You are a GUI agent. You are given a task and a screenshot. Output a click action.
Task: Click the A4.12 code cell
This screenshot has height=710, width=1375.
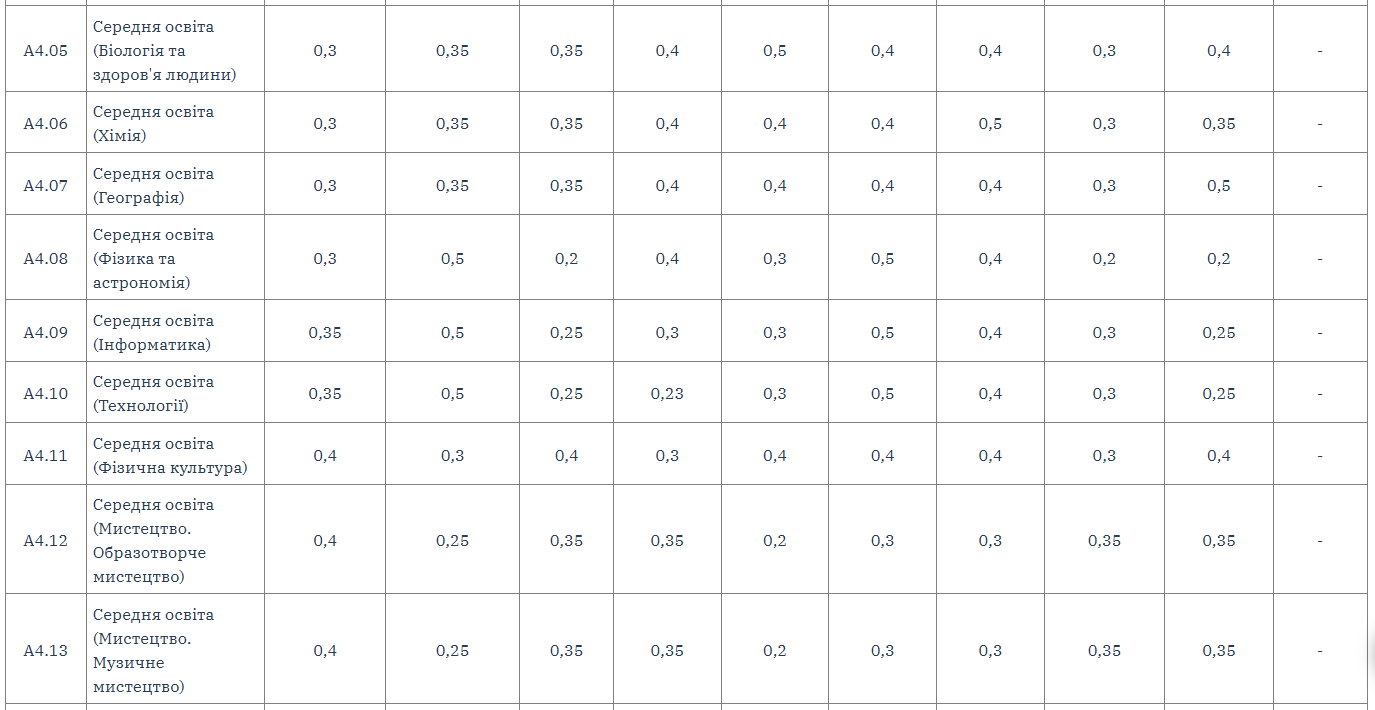[46, 540]
